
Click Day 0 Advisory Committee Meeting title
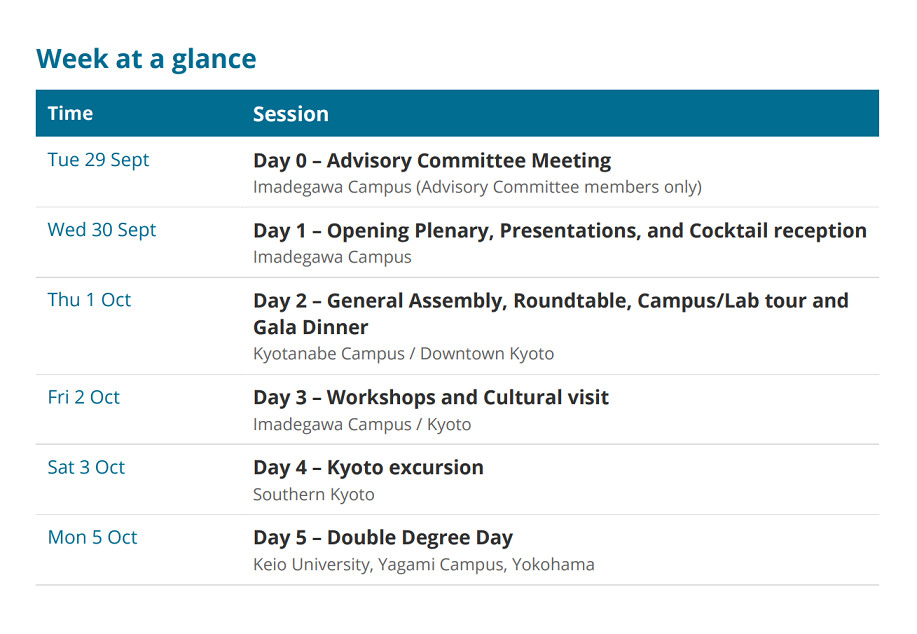pyautogui.click(x=432, y=161)
